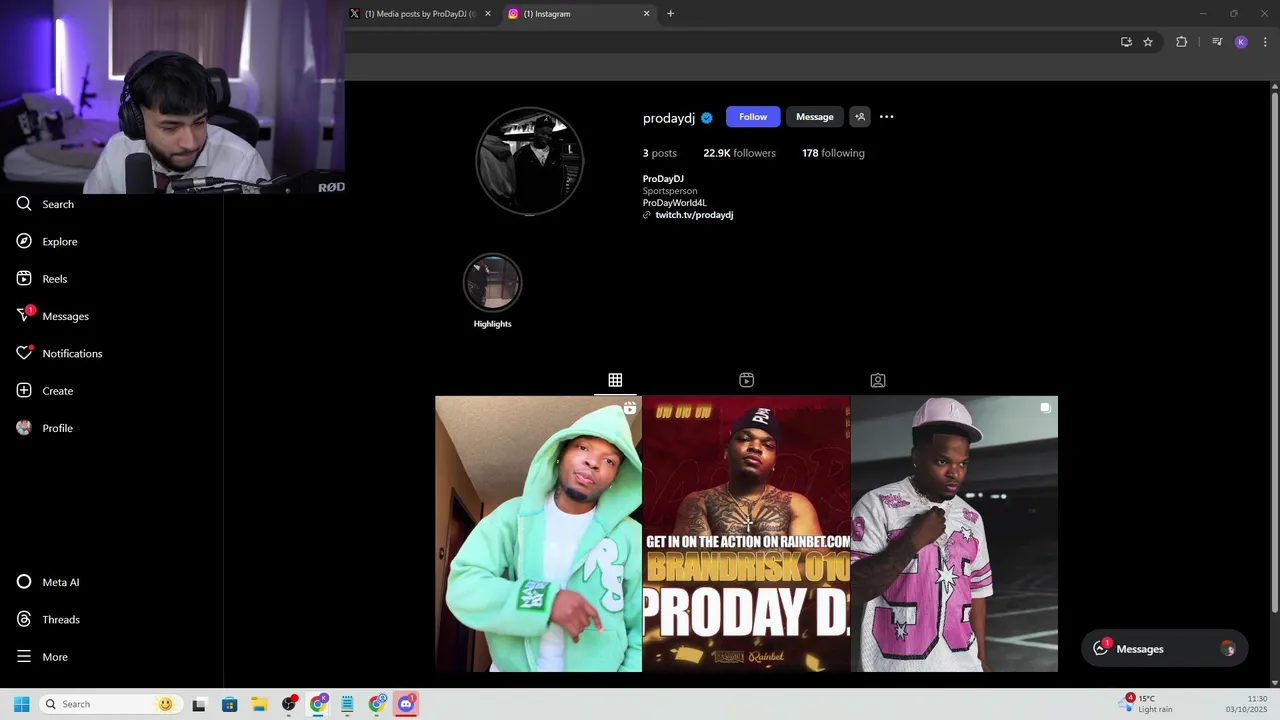Open OBS Studio from the taskbar
The height and width of the screenshot is (720, 1280).
pyautogui.click(x=289, y=704)
